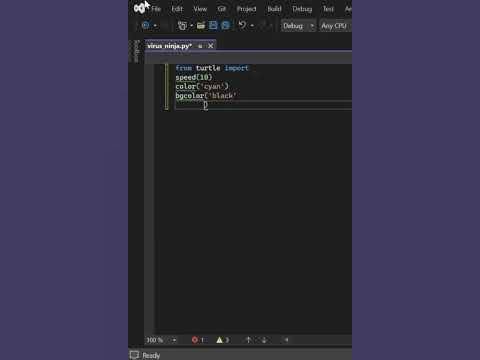Open the Debug configuration dropdown
Screen dimensions: 480x360
coord(298,26)
